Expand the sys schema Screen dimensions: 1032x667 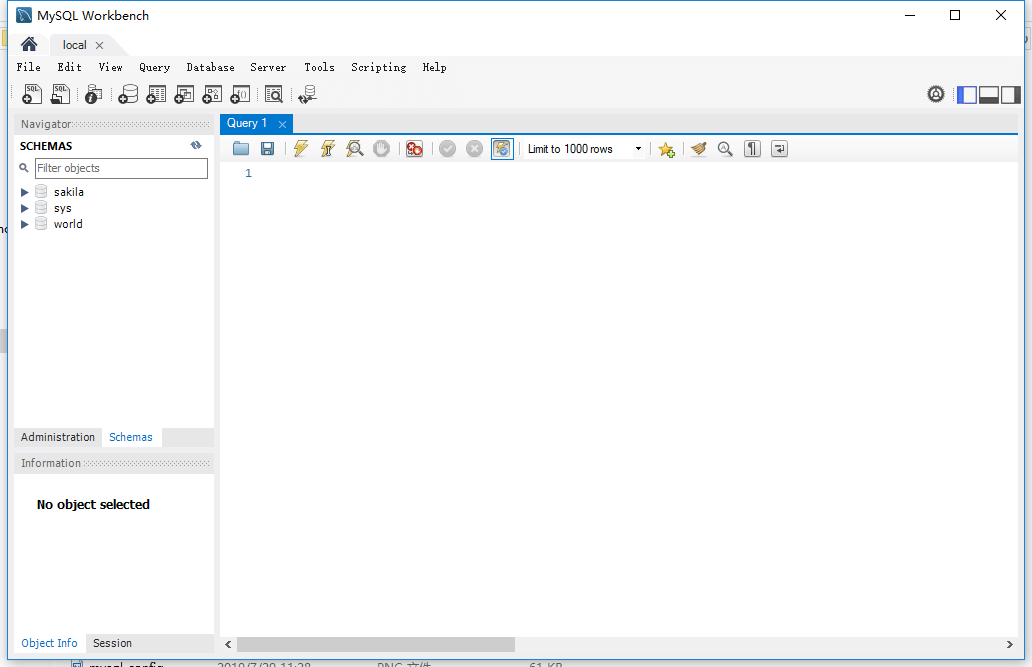coord(24,208)
